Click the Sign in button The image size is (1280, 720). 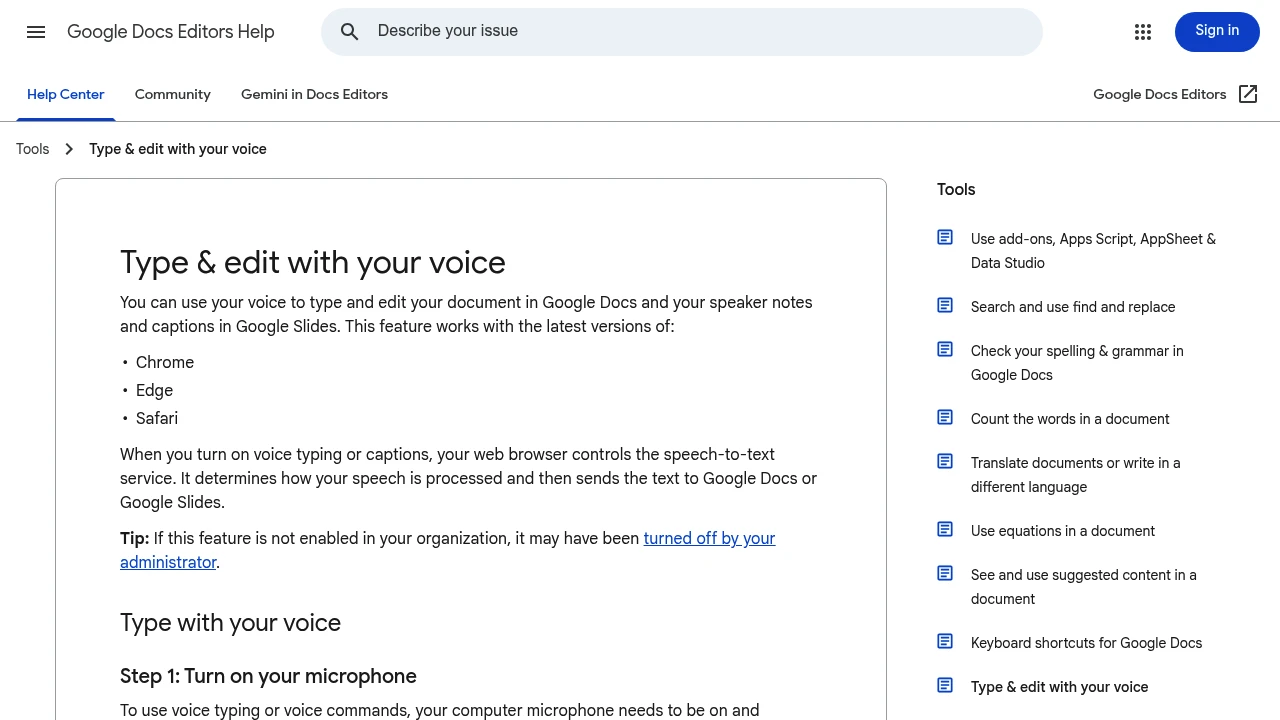[1217, 31]
